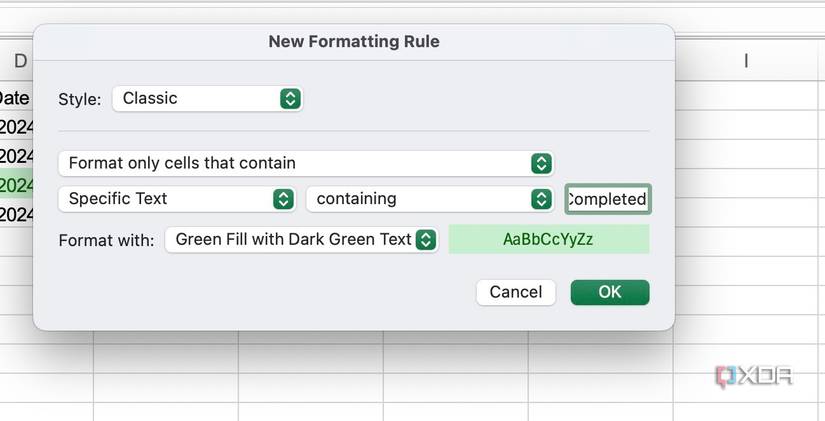Click the green arrows icon next to Specific Text
825x421 pixels.
pos(283,199)
